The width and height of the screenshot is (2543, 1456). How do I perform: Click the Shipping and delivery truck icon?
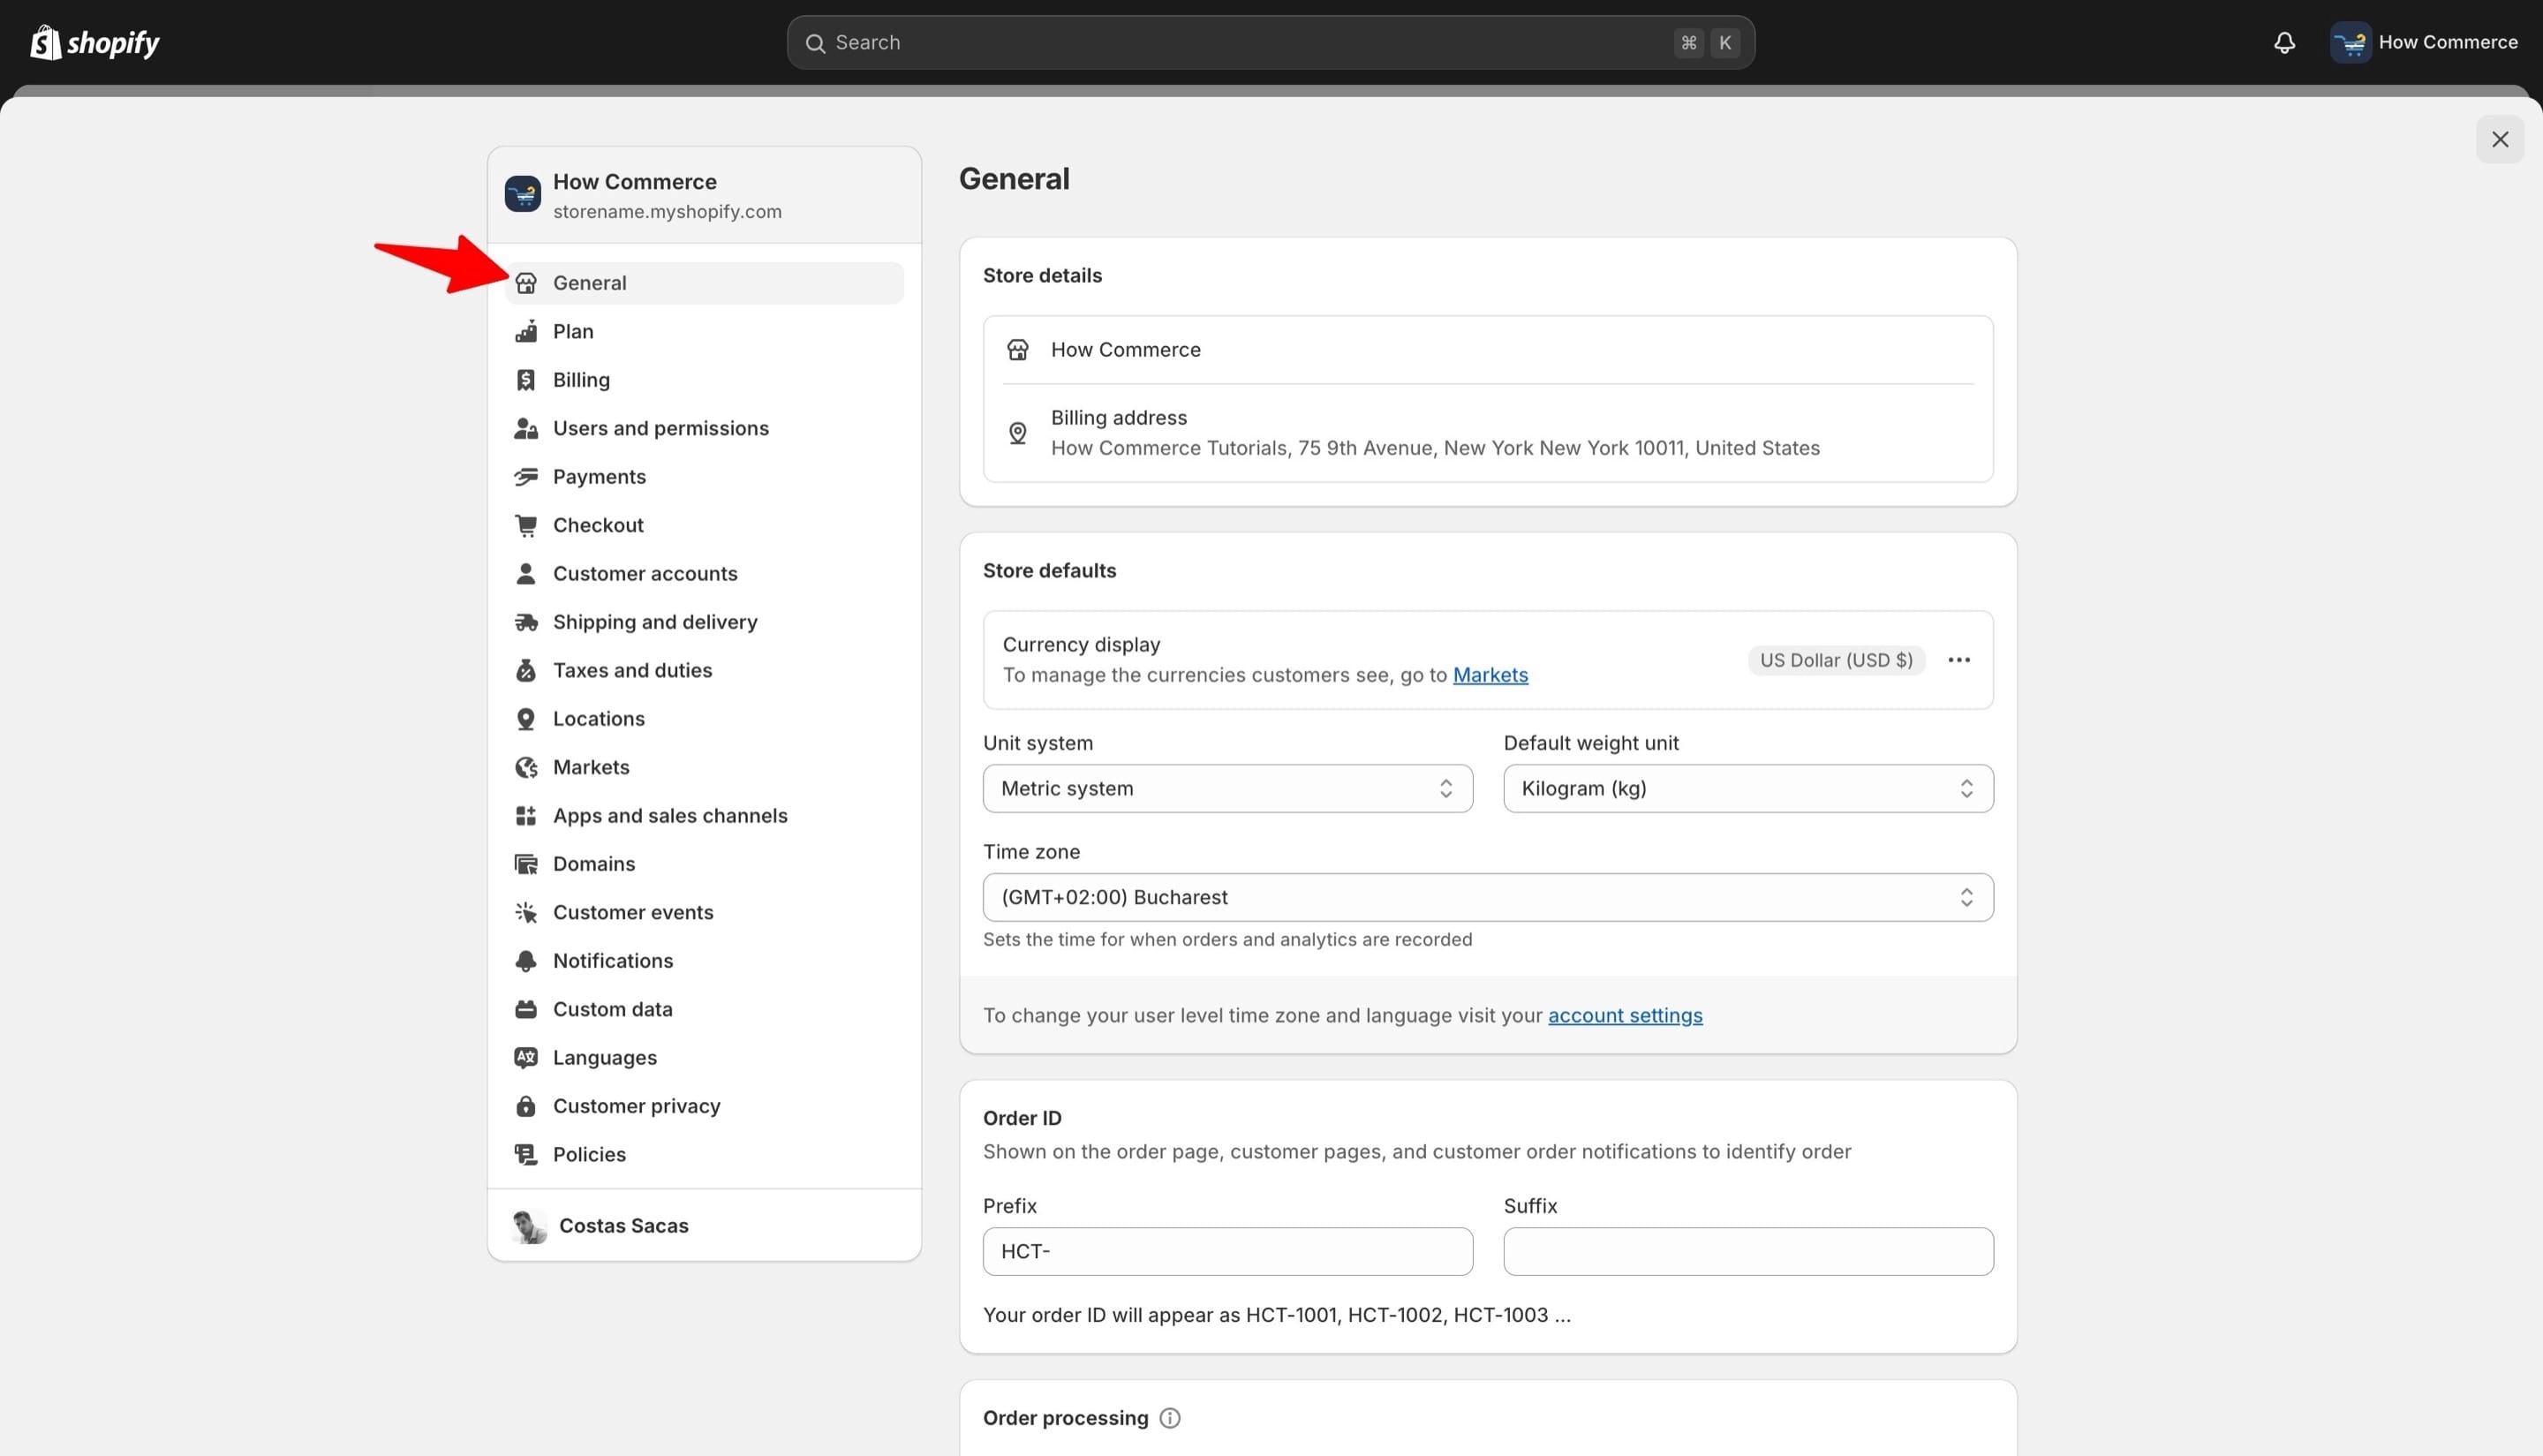pos(526,622)
